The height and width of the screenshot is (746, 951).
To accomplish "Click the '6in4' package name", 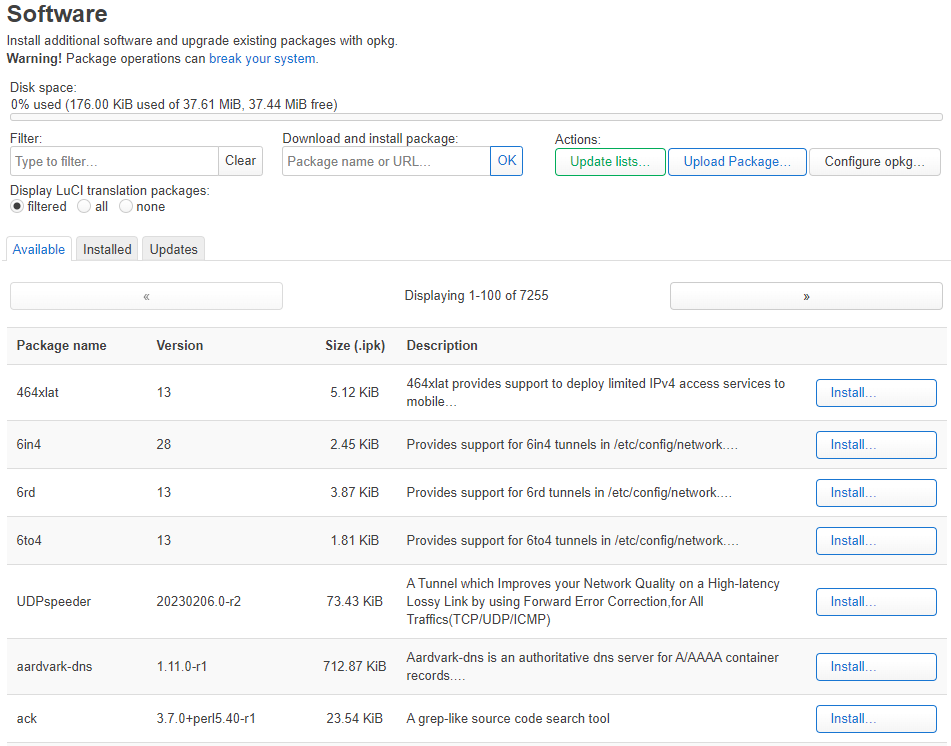I will [x=29, y=445].
